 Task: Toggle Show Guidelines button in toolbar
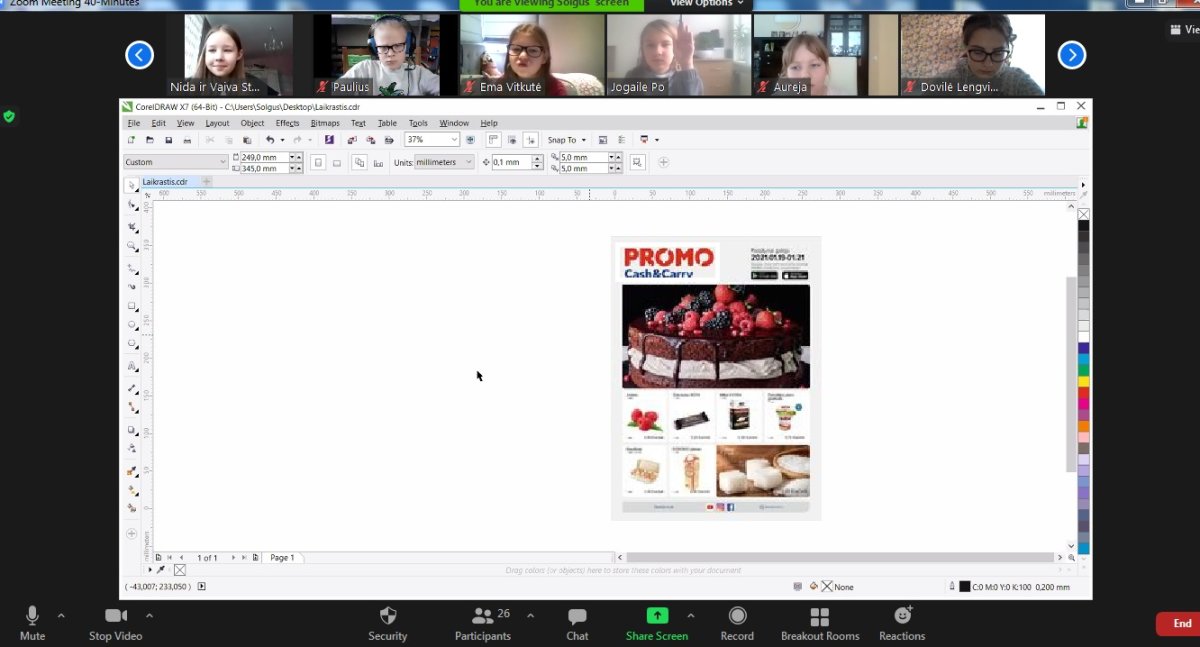pos(531,140)
